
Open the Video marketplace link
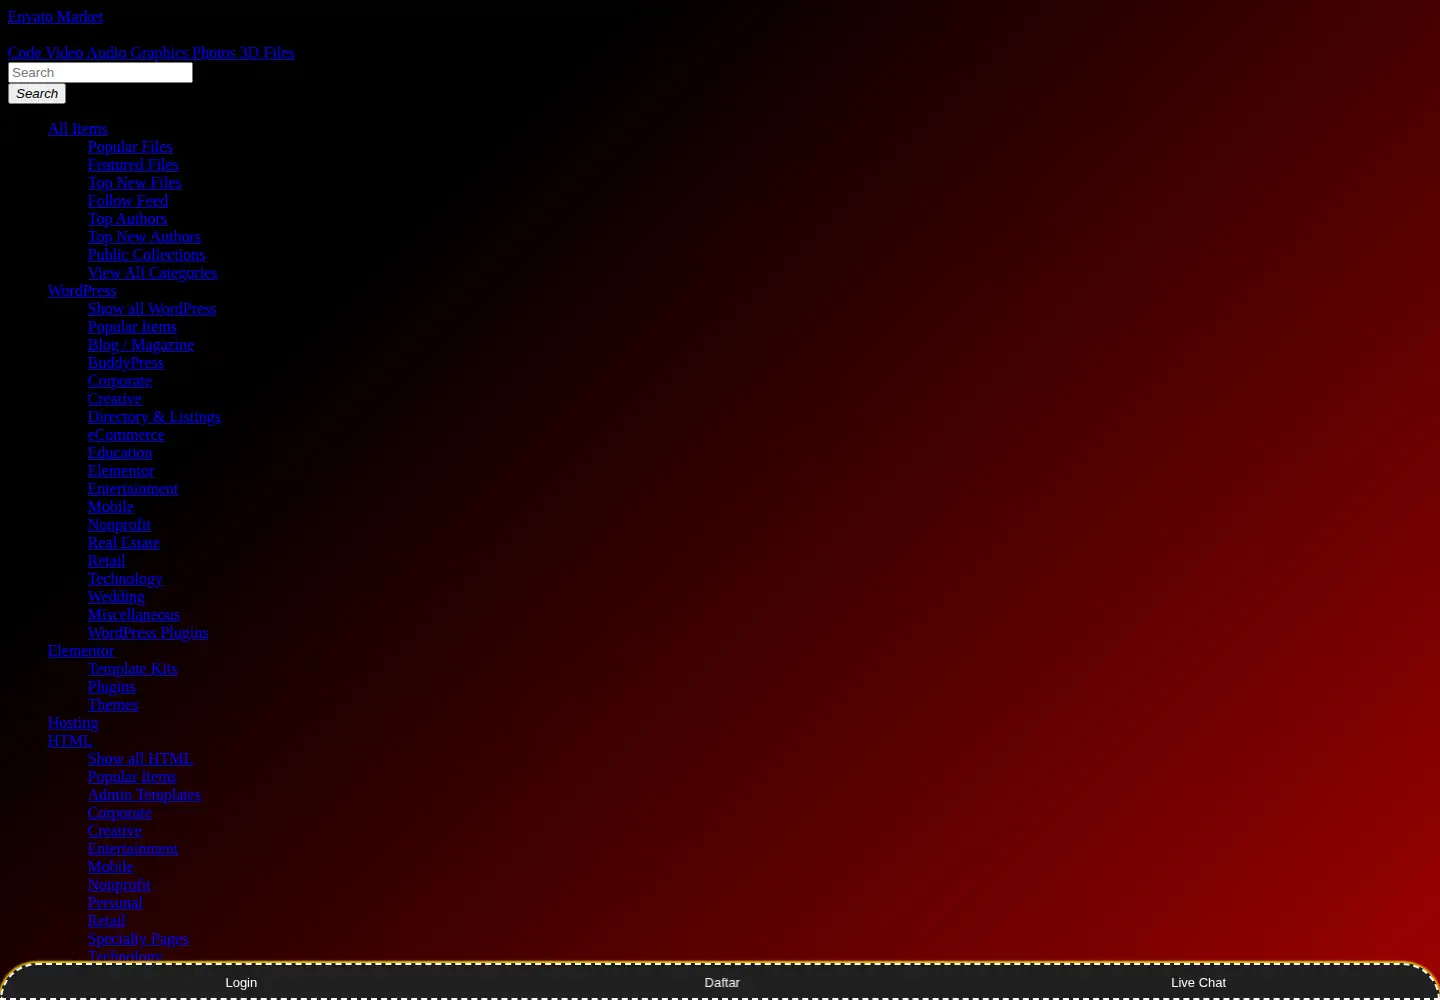point(64,53)
